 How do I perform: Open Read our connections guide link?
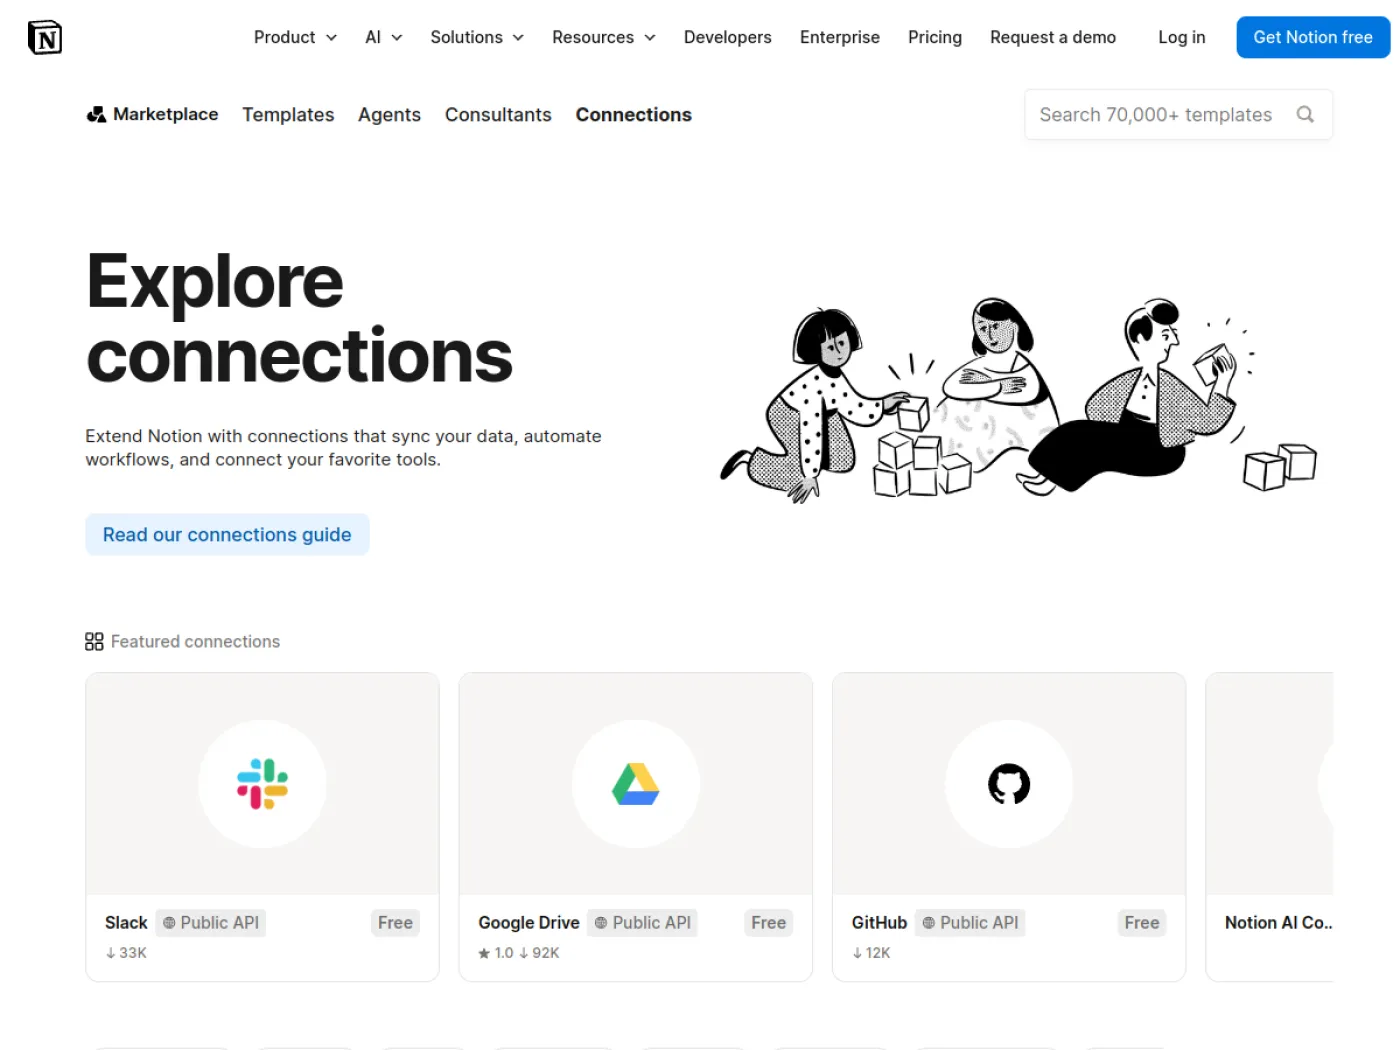coord(227,535)
